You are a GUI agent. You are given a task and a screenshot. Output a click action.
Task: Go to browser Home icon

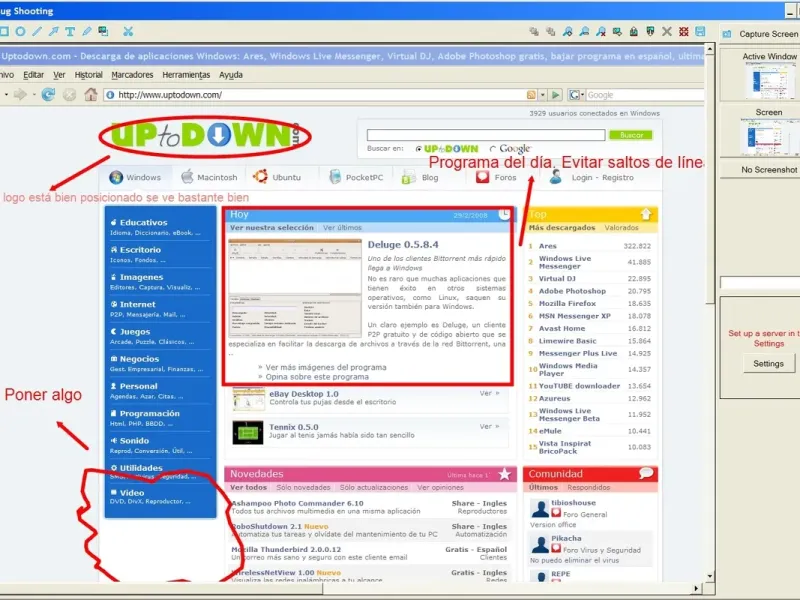pos(91,94)
